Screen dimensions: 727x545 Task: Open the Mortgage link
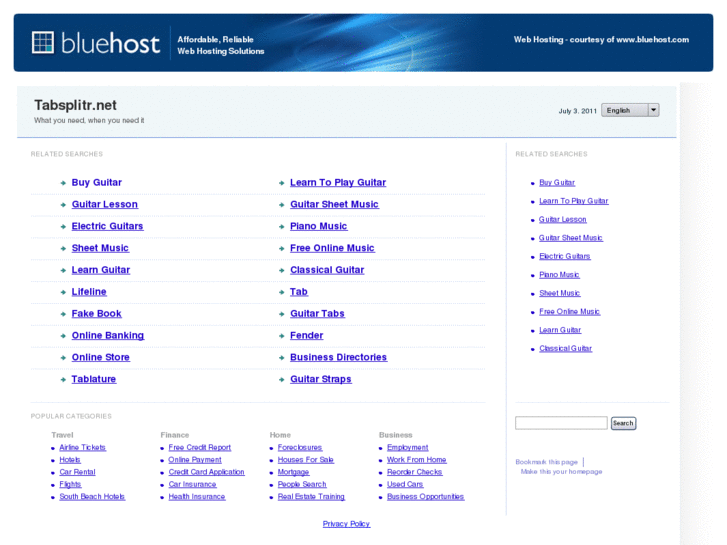[x=293, y=472]
